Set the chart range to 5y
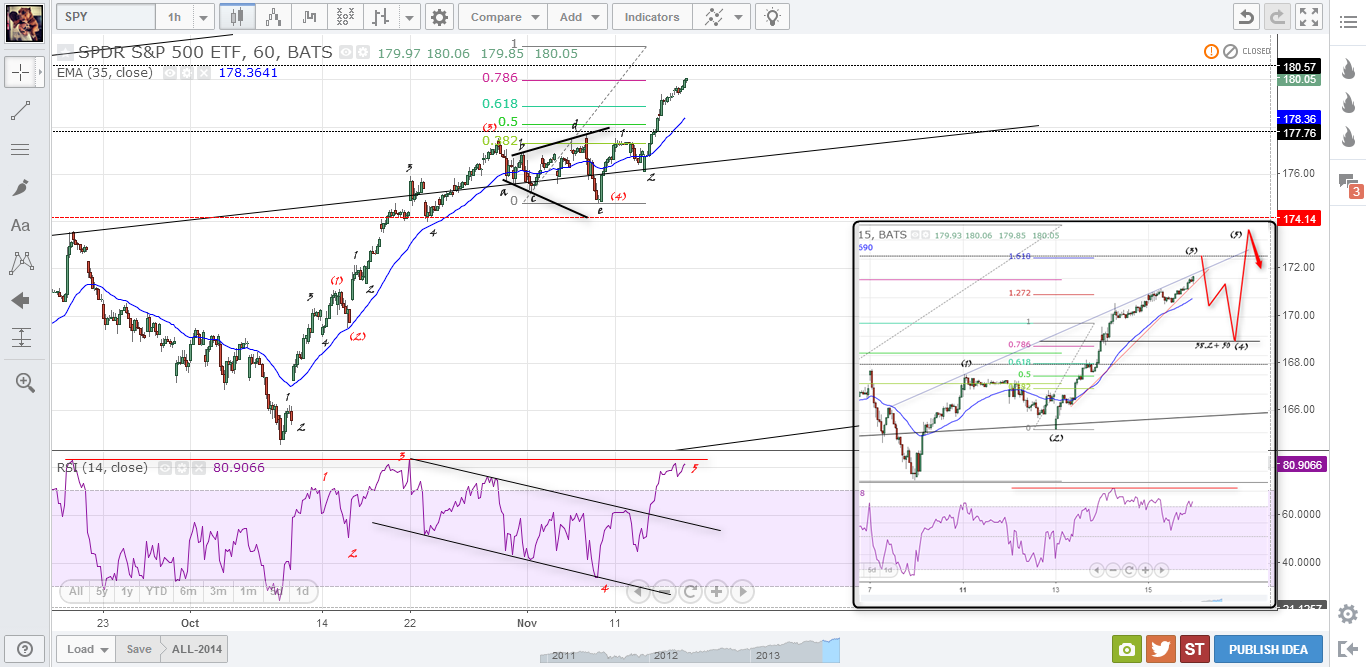1366x667 pixels. (102, 591)
